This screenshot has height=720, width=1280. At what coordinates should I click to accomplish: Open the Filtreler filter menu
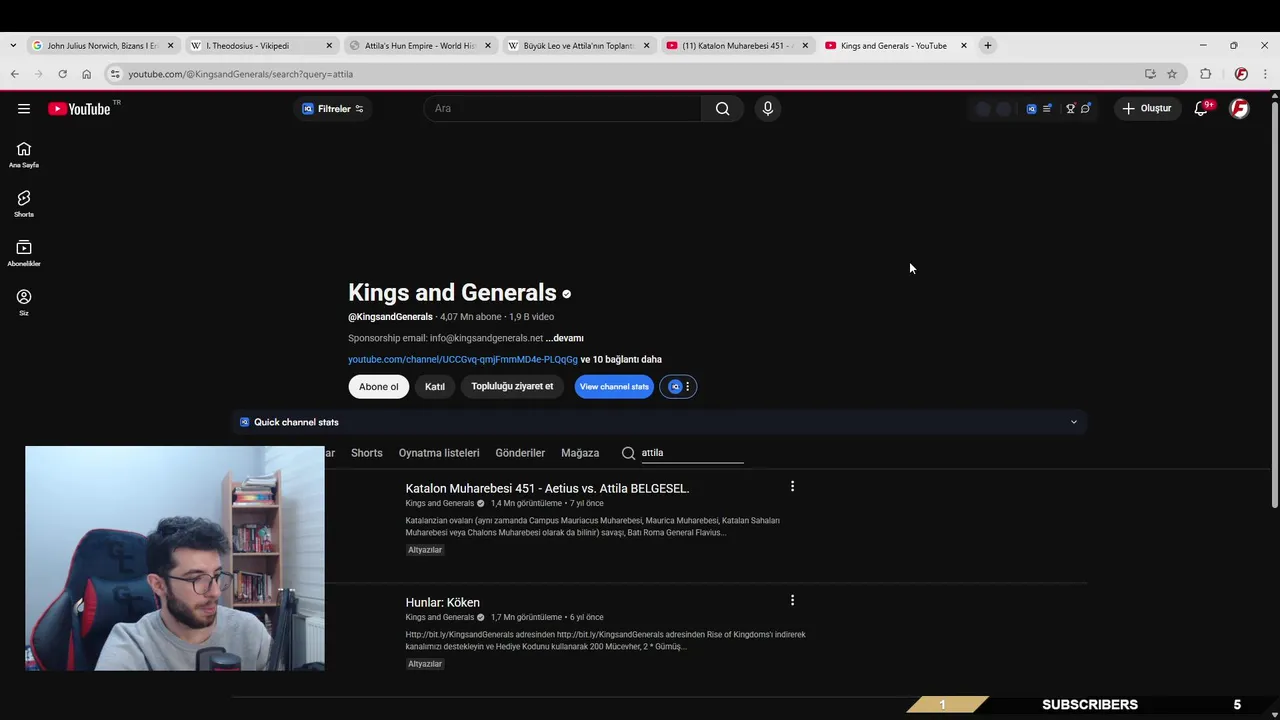[x=333, y=109]
